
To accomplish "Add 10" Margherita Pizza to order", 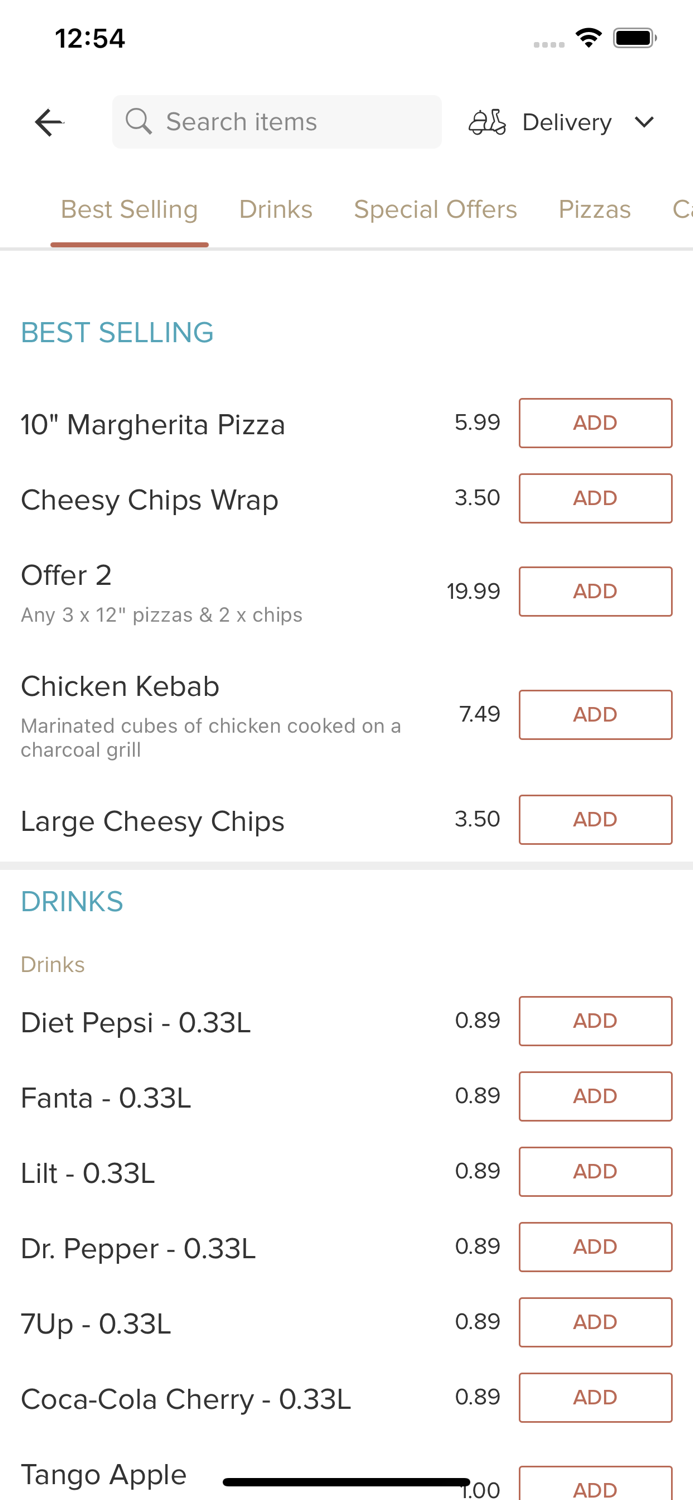I will pyautogui.click(x=595, y=423).
